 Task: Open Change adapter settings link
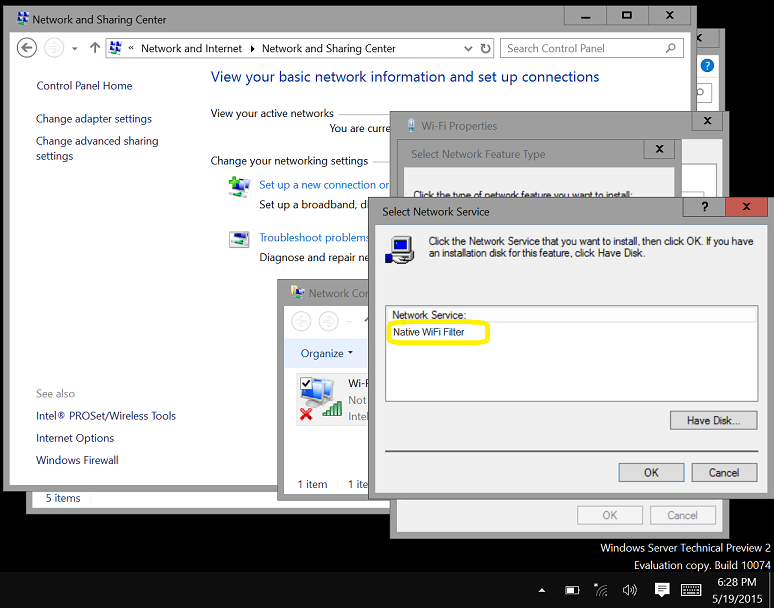coord(94,119)
